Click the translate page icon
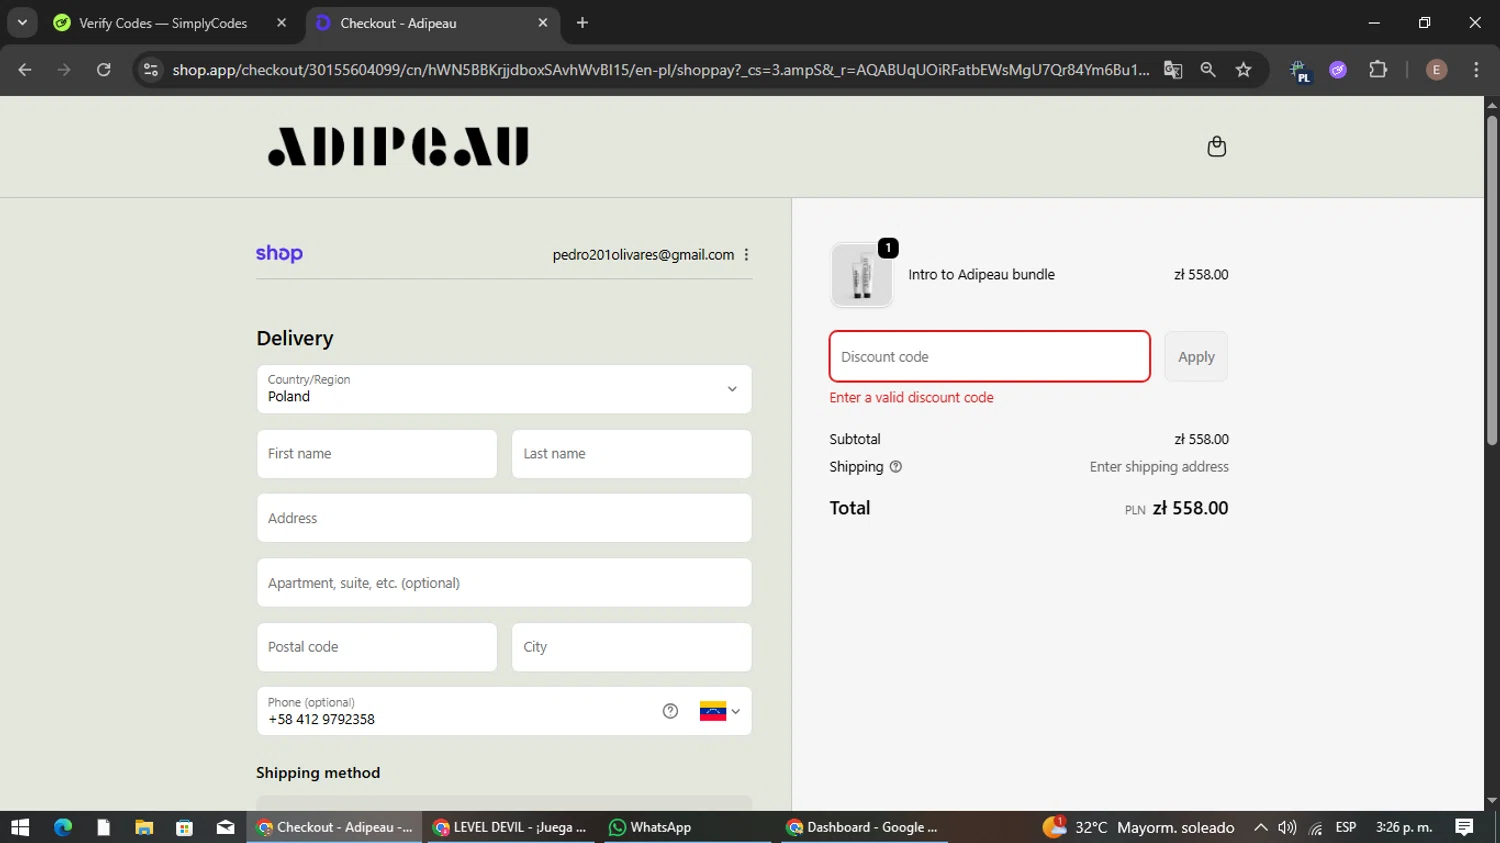Screen dimensions: 1500x843 click(x=1173, y=70)
